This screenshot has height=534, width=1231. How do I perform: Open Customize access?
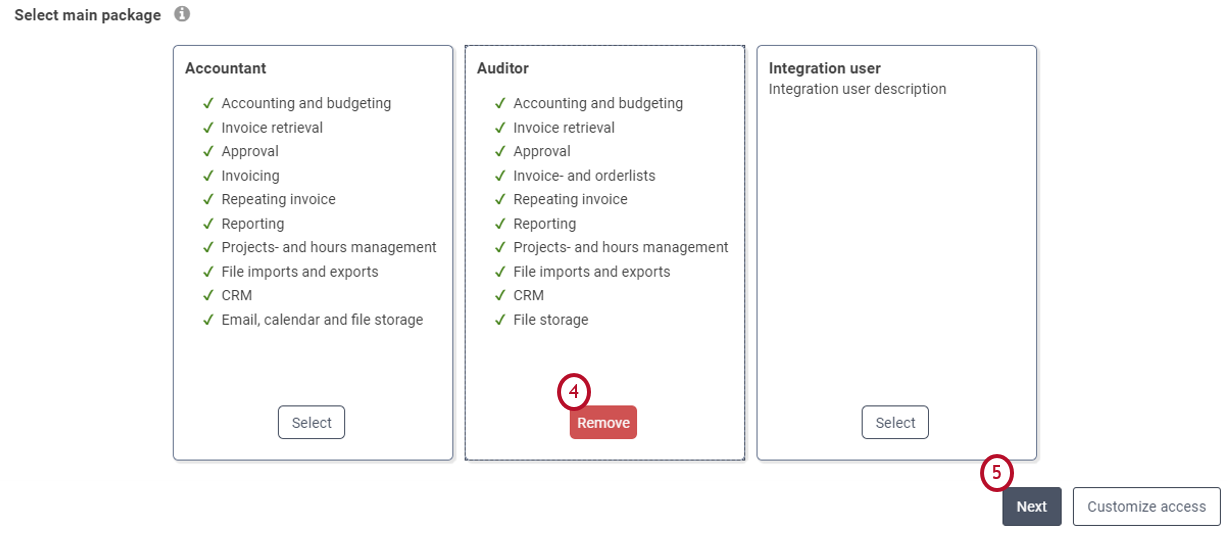(x=1146, y=506)
